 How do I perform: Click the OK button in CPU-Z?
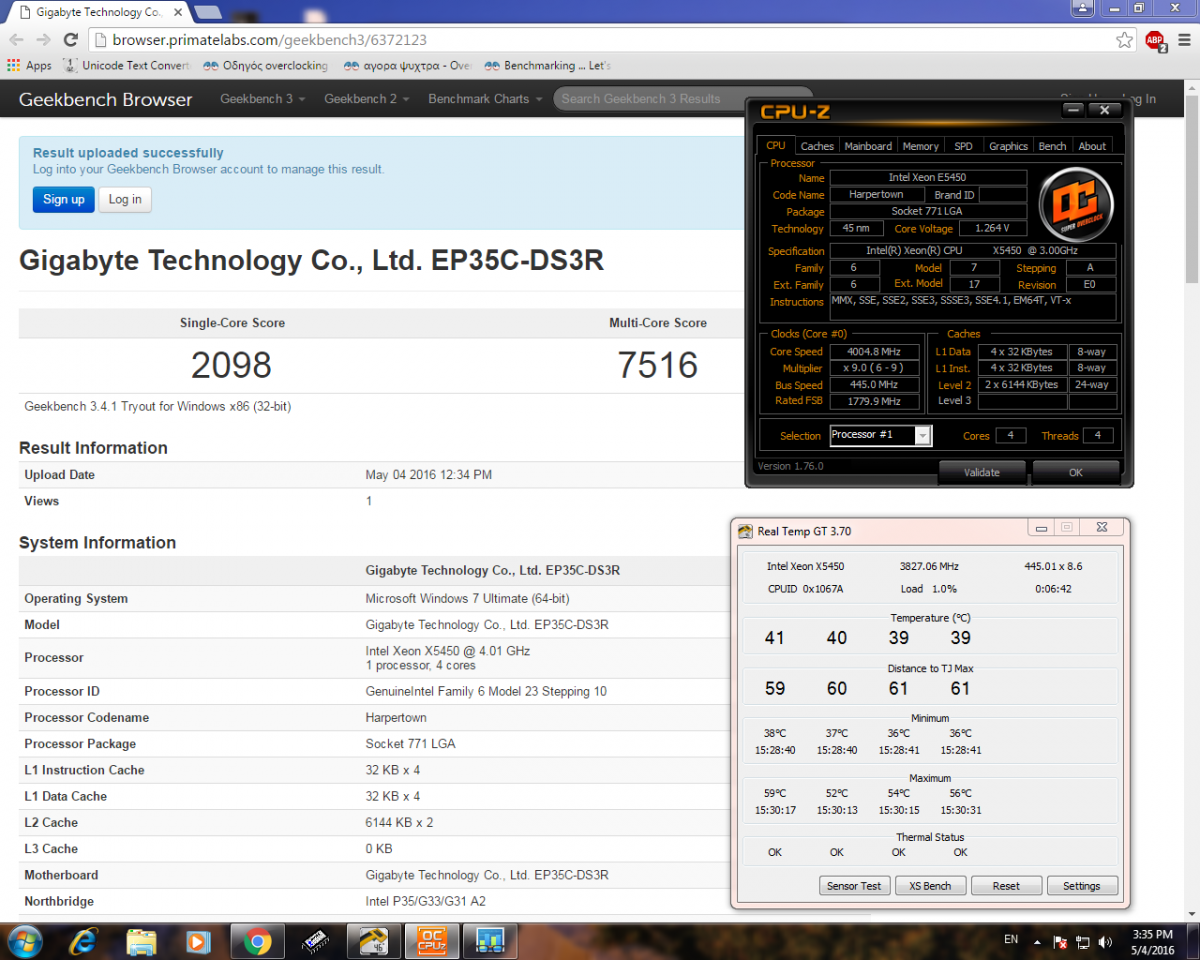(1075, 472)
